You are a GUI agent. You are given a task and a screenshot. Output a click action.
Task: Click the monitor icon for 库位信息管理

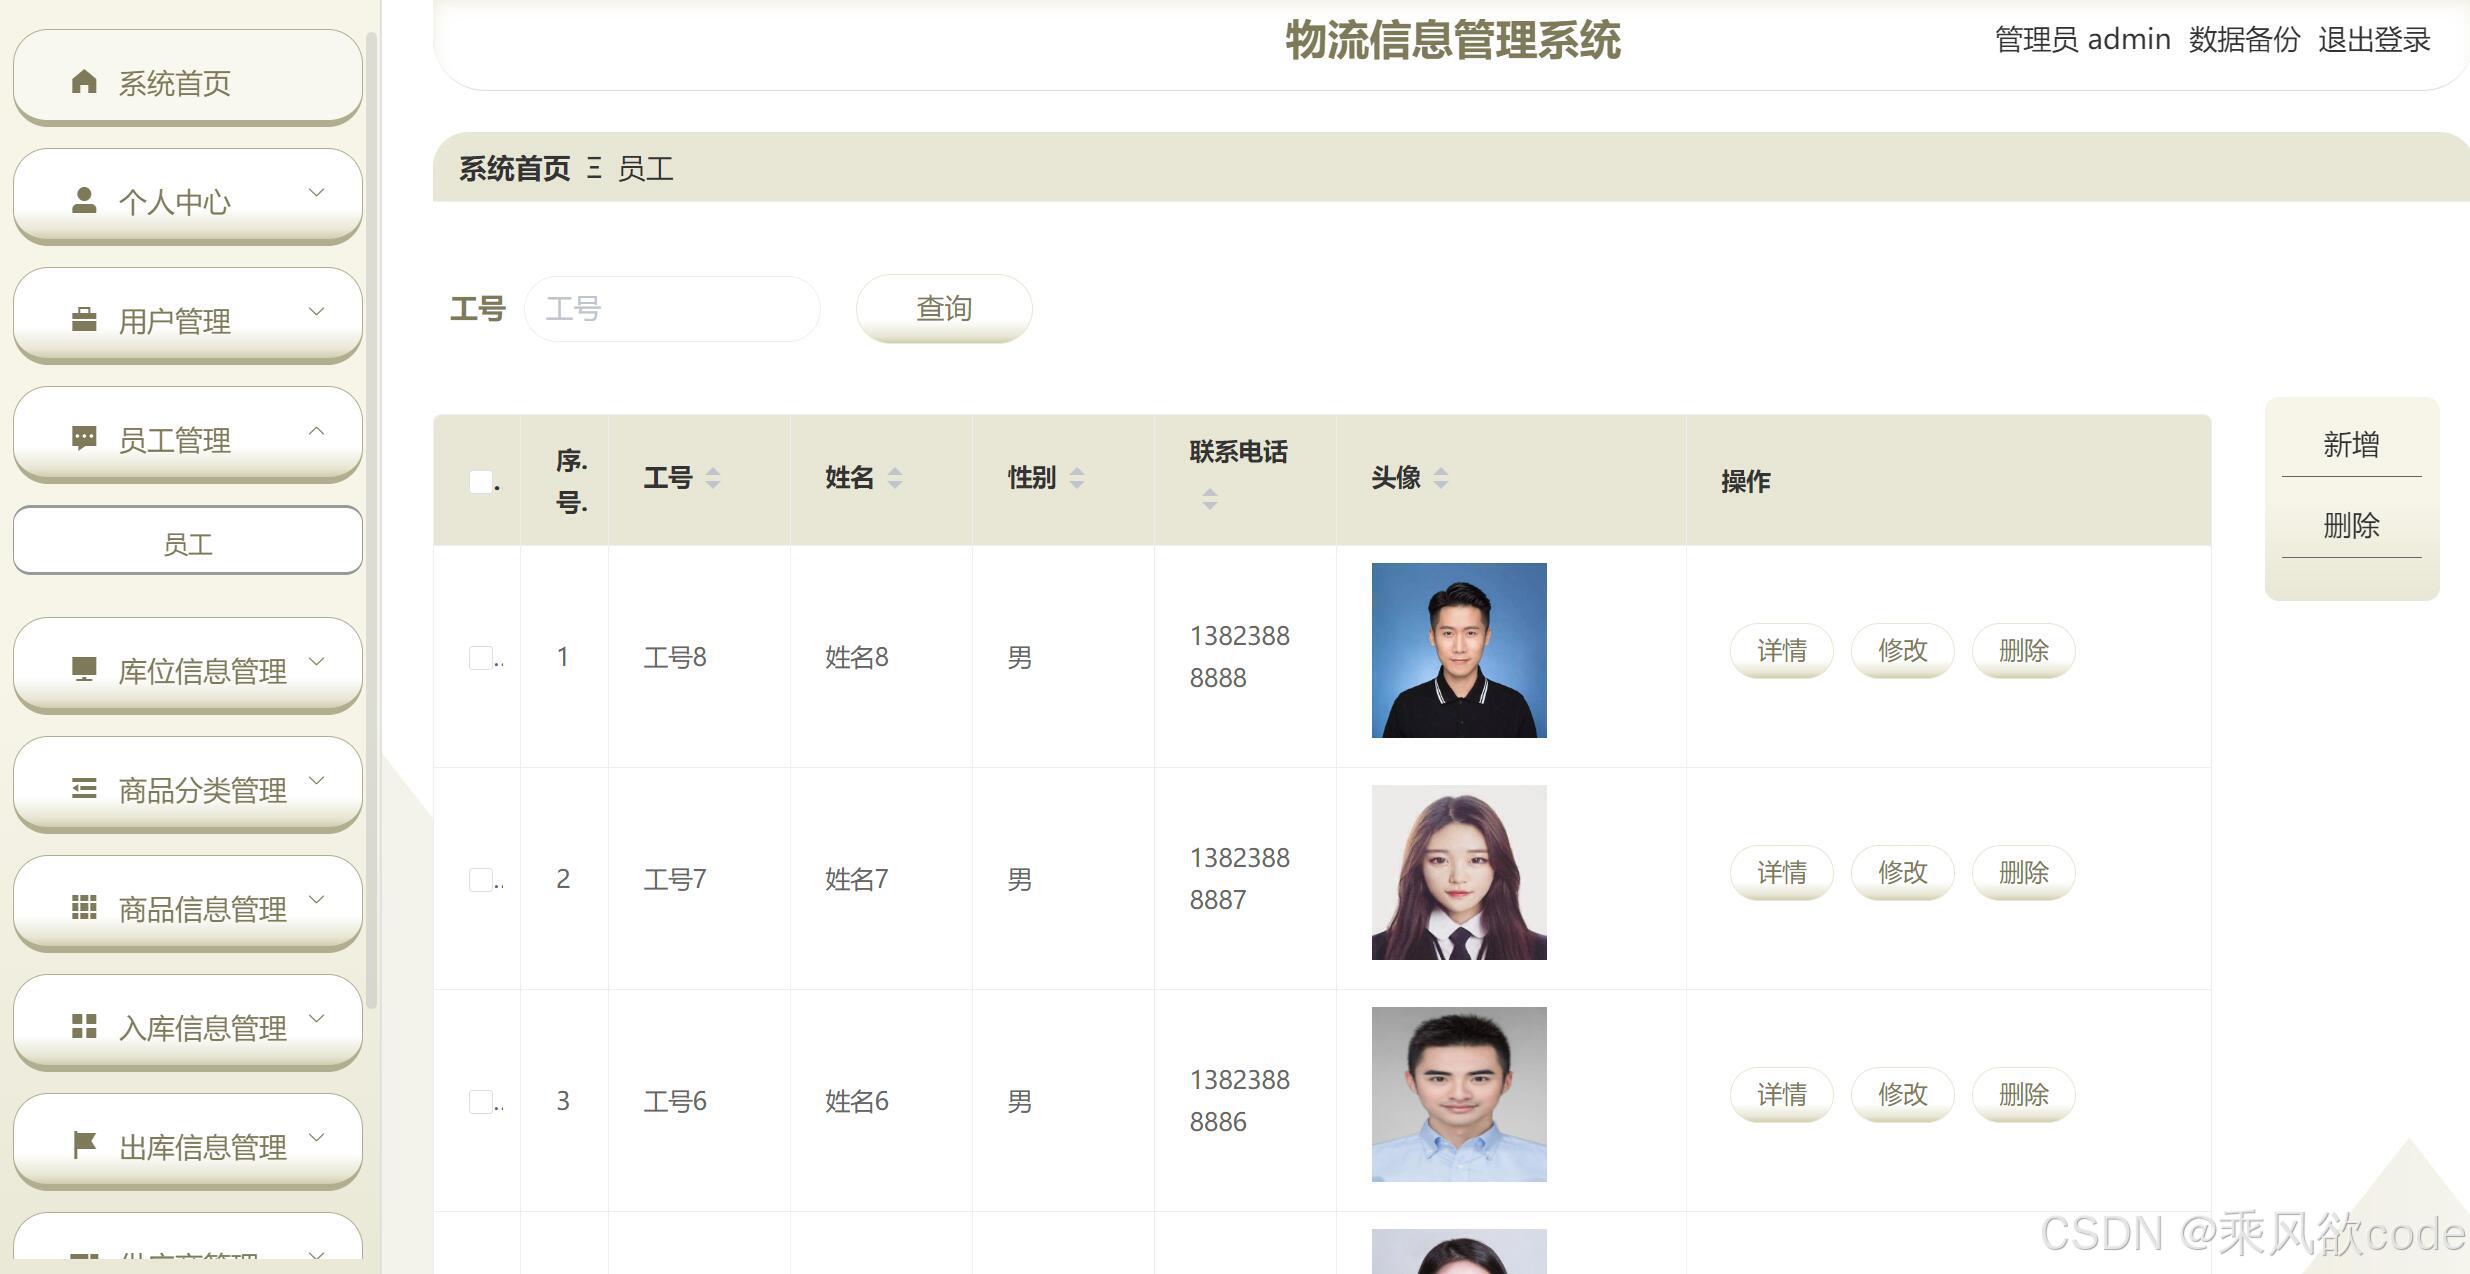click(x=84, y=669)
